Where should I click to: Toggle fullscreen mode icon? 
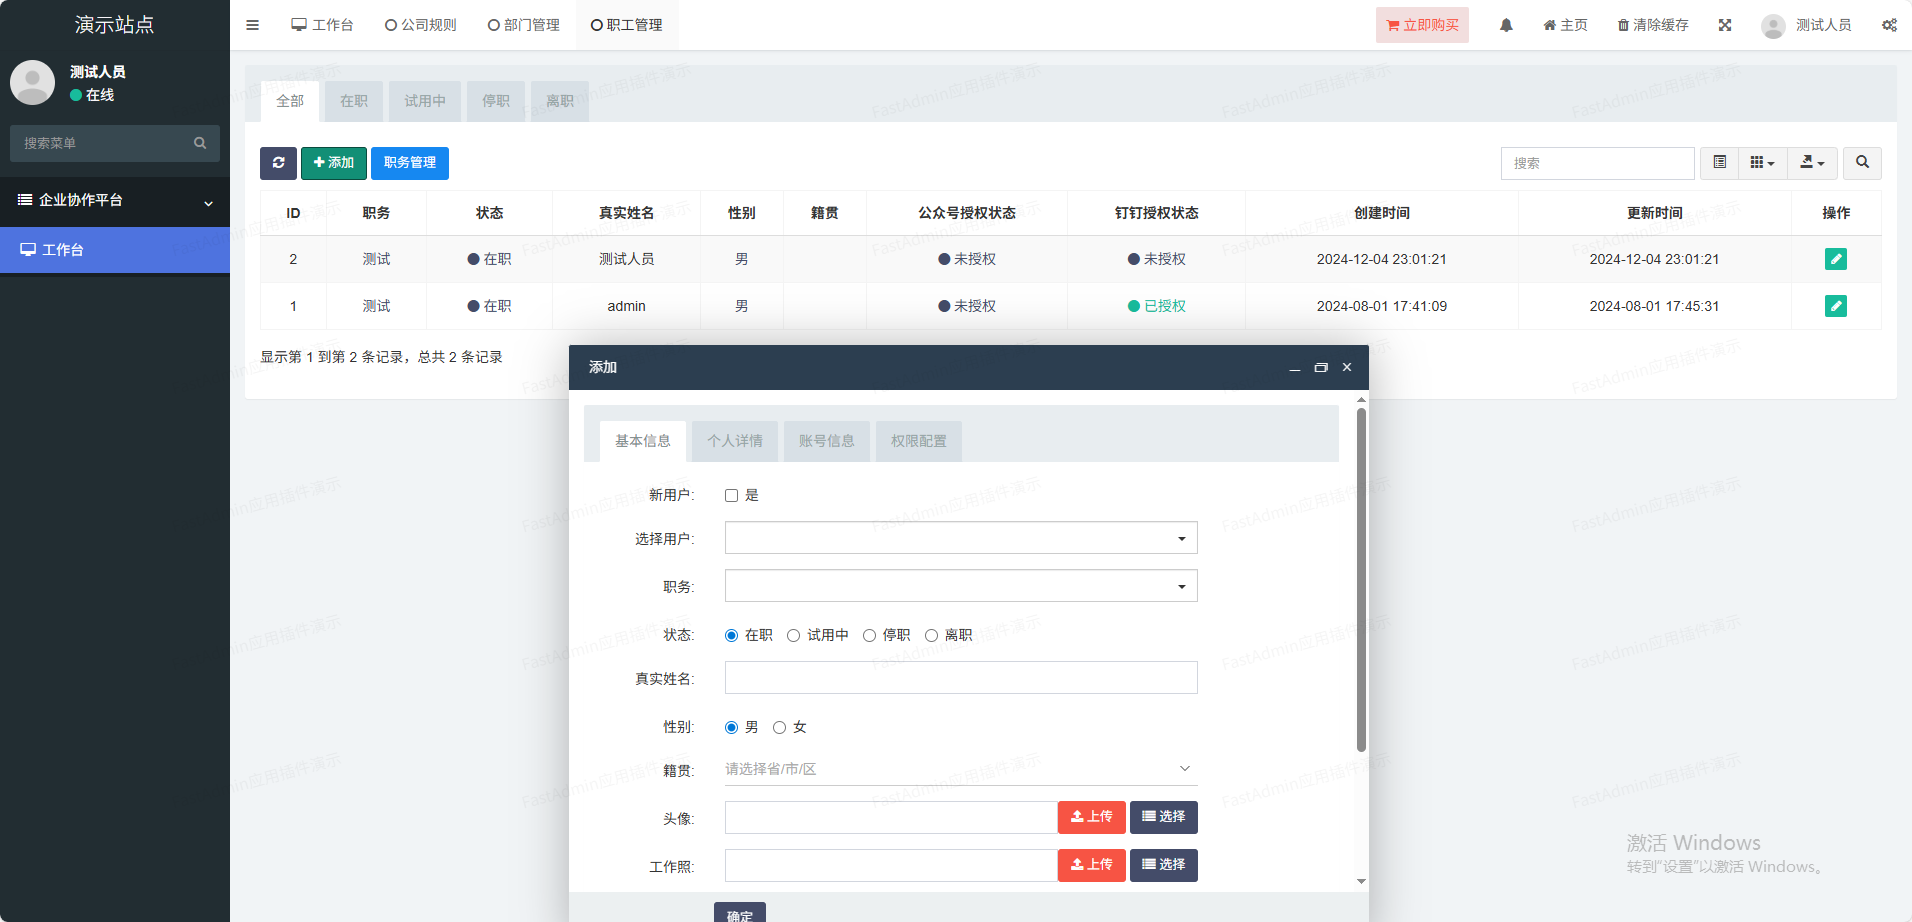1725,25
